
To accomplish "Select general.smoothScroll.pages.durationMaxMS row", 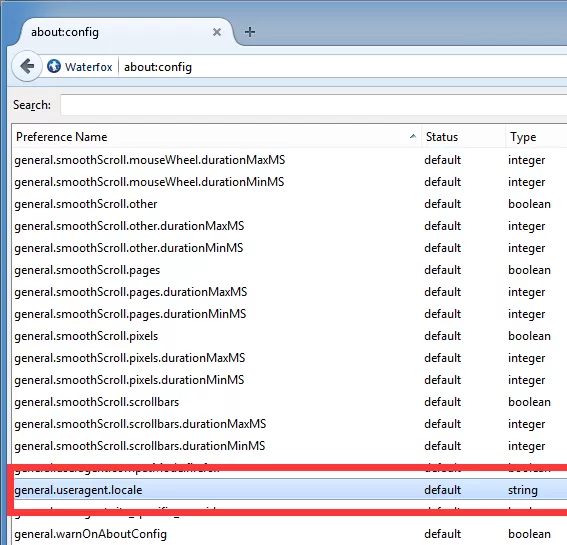I will tap(290, 292).
